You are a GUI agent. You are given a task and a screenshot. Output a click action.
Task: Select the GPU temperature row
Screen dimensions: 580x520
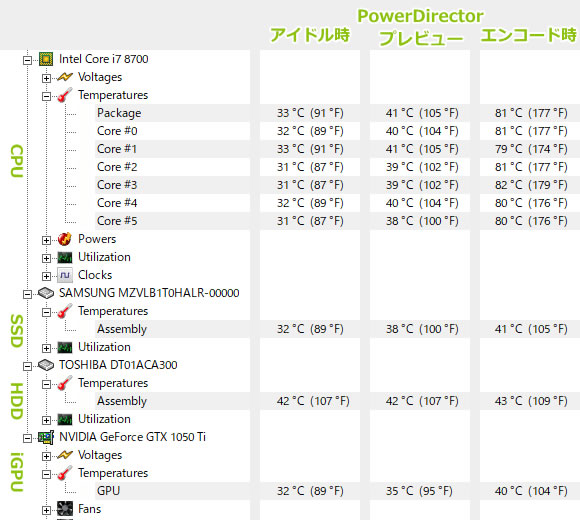337,491
